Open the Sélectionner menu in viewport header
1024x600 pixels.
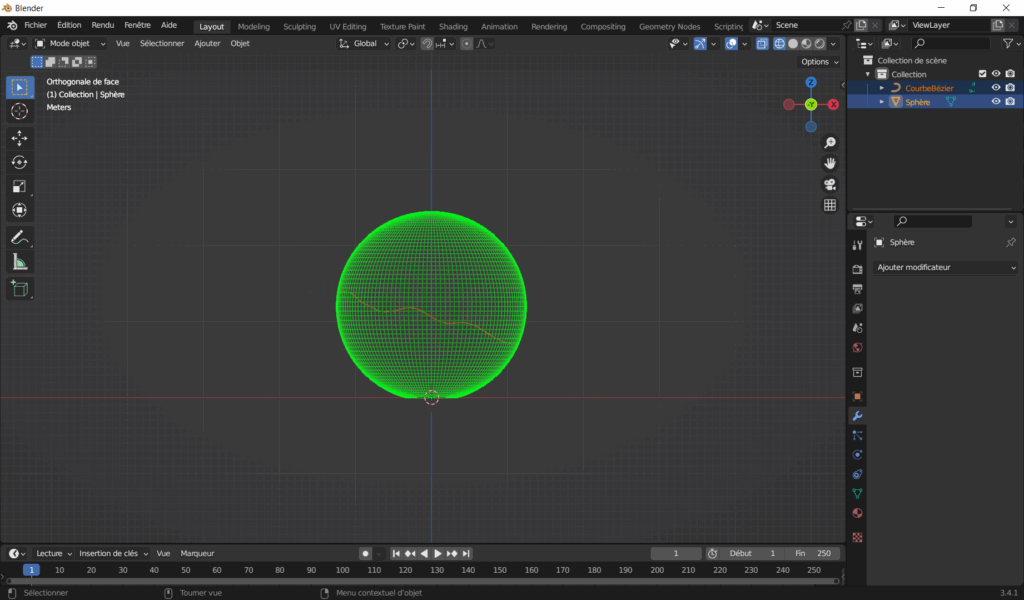162,44
